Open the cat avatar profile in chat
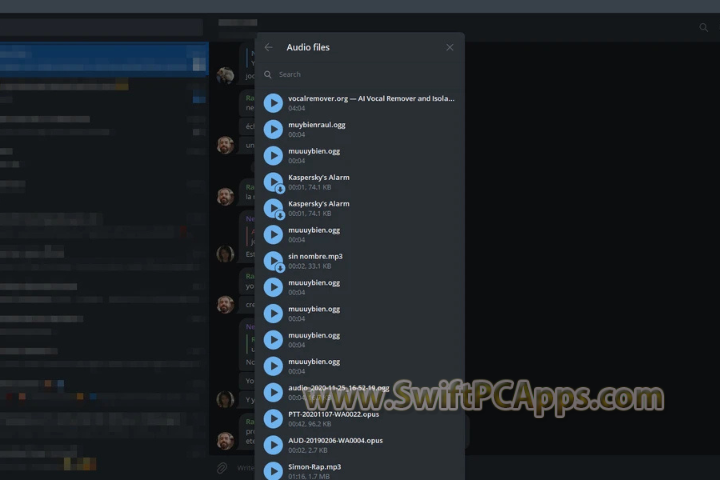This screenshot has height=480, width=720. (225, 75)
